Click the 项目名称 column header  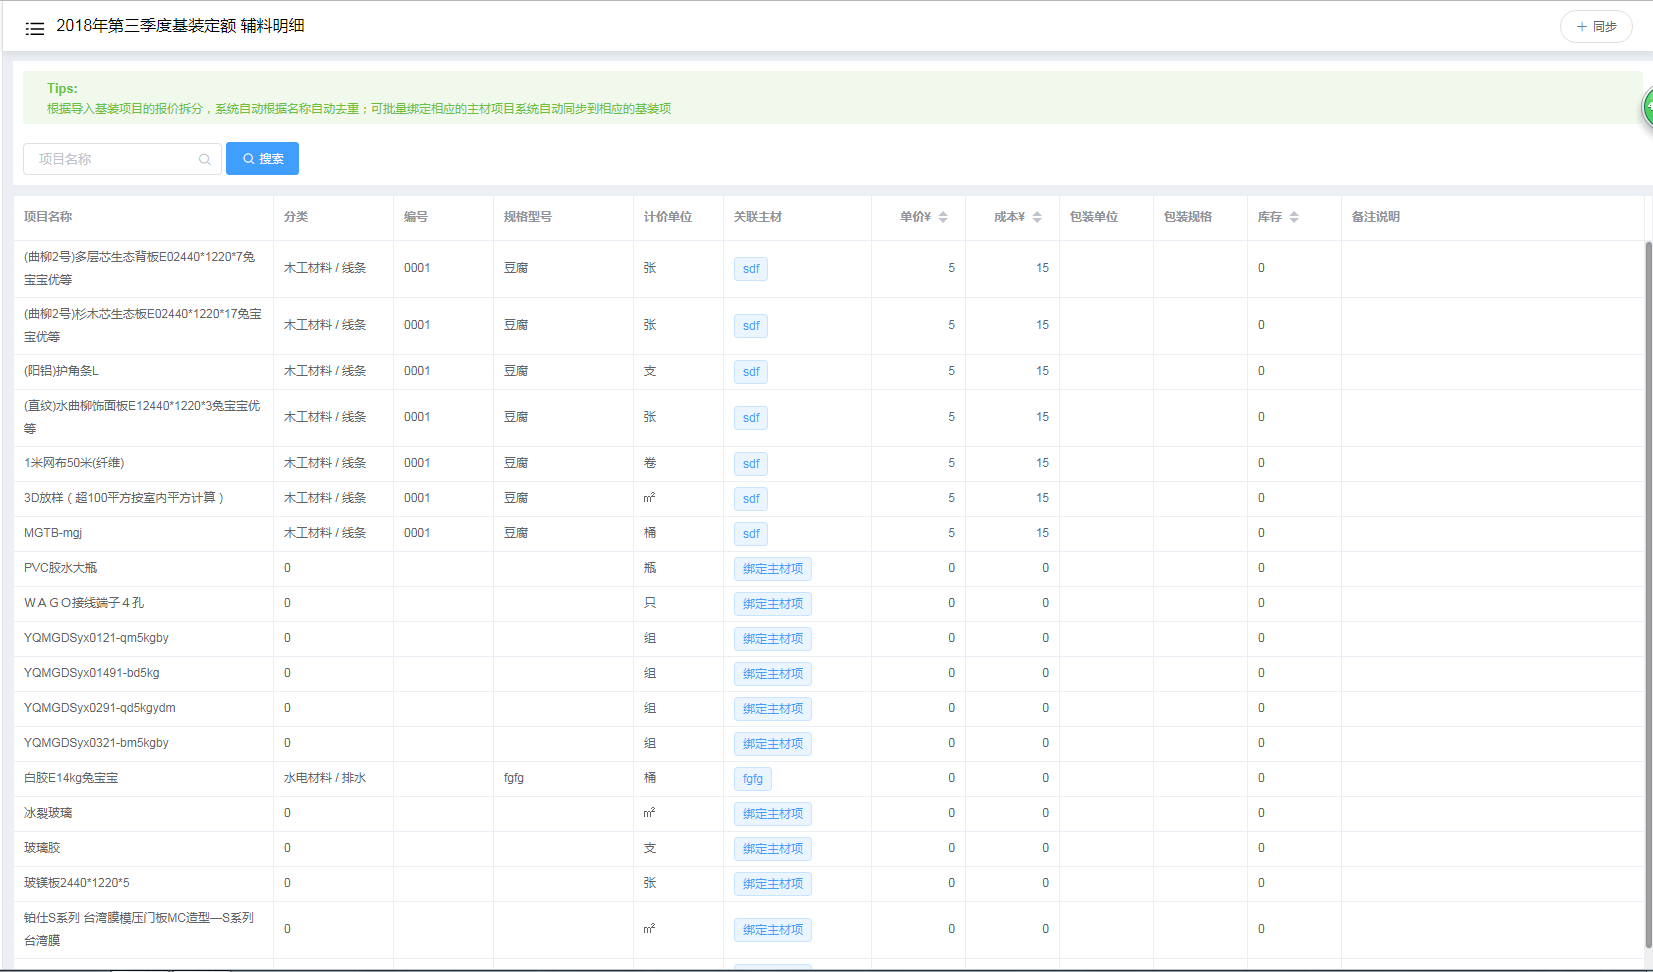[x=48, y=217]
